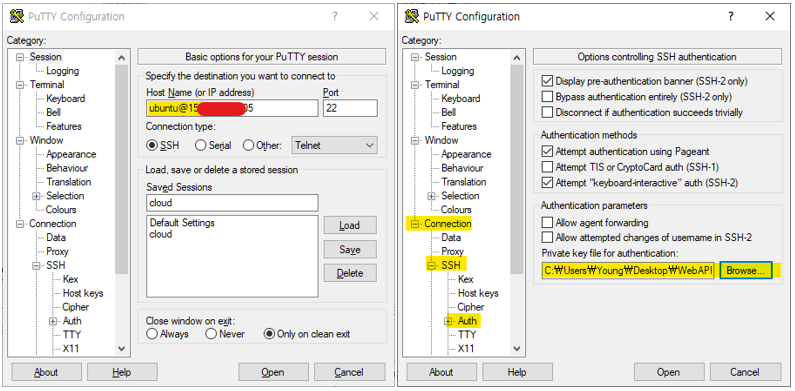Select Translation in right window tree
Image resolution: width=795 pixels, height=391 pixels.
464,182
